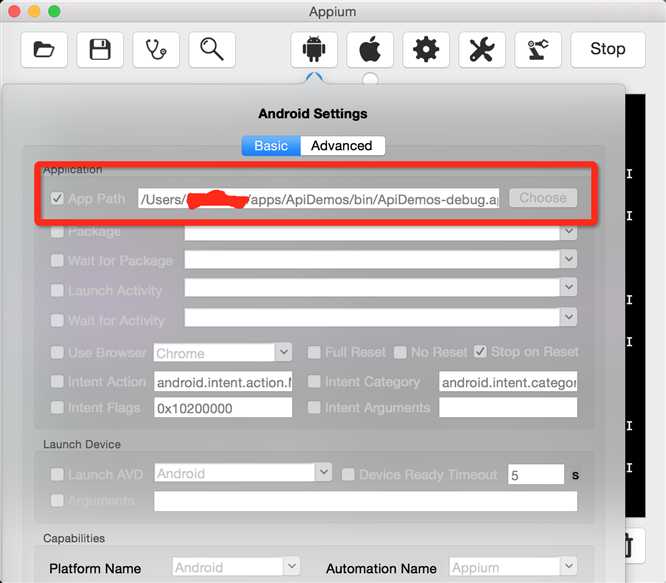The width and height of the screenshot is (666, 583).
Task: Enable the Intent Flags checkbox
Action: click(x=57, y=408)
